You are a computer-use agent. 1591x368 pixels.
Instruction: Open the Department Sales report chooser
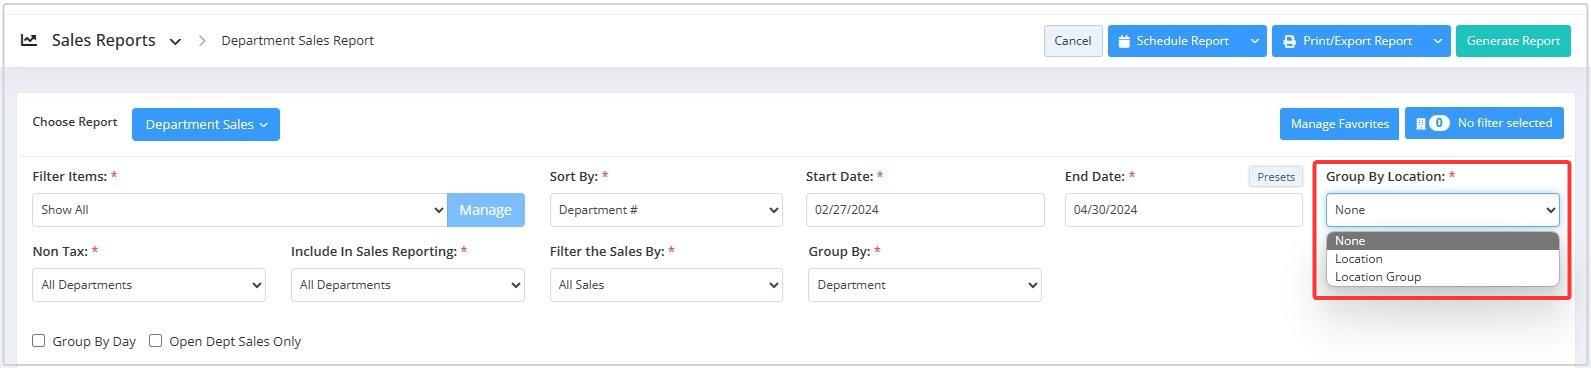pyautogui.click(x=206, y=124)
